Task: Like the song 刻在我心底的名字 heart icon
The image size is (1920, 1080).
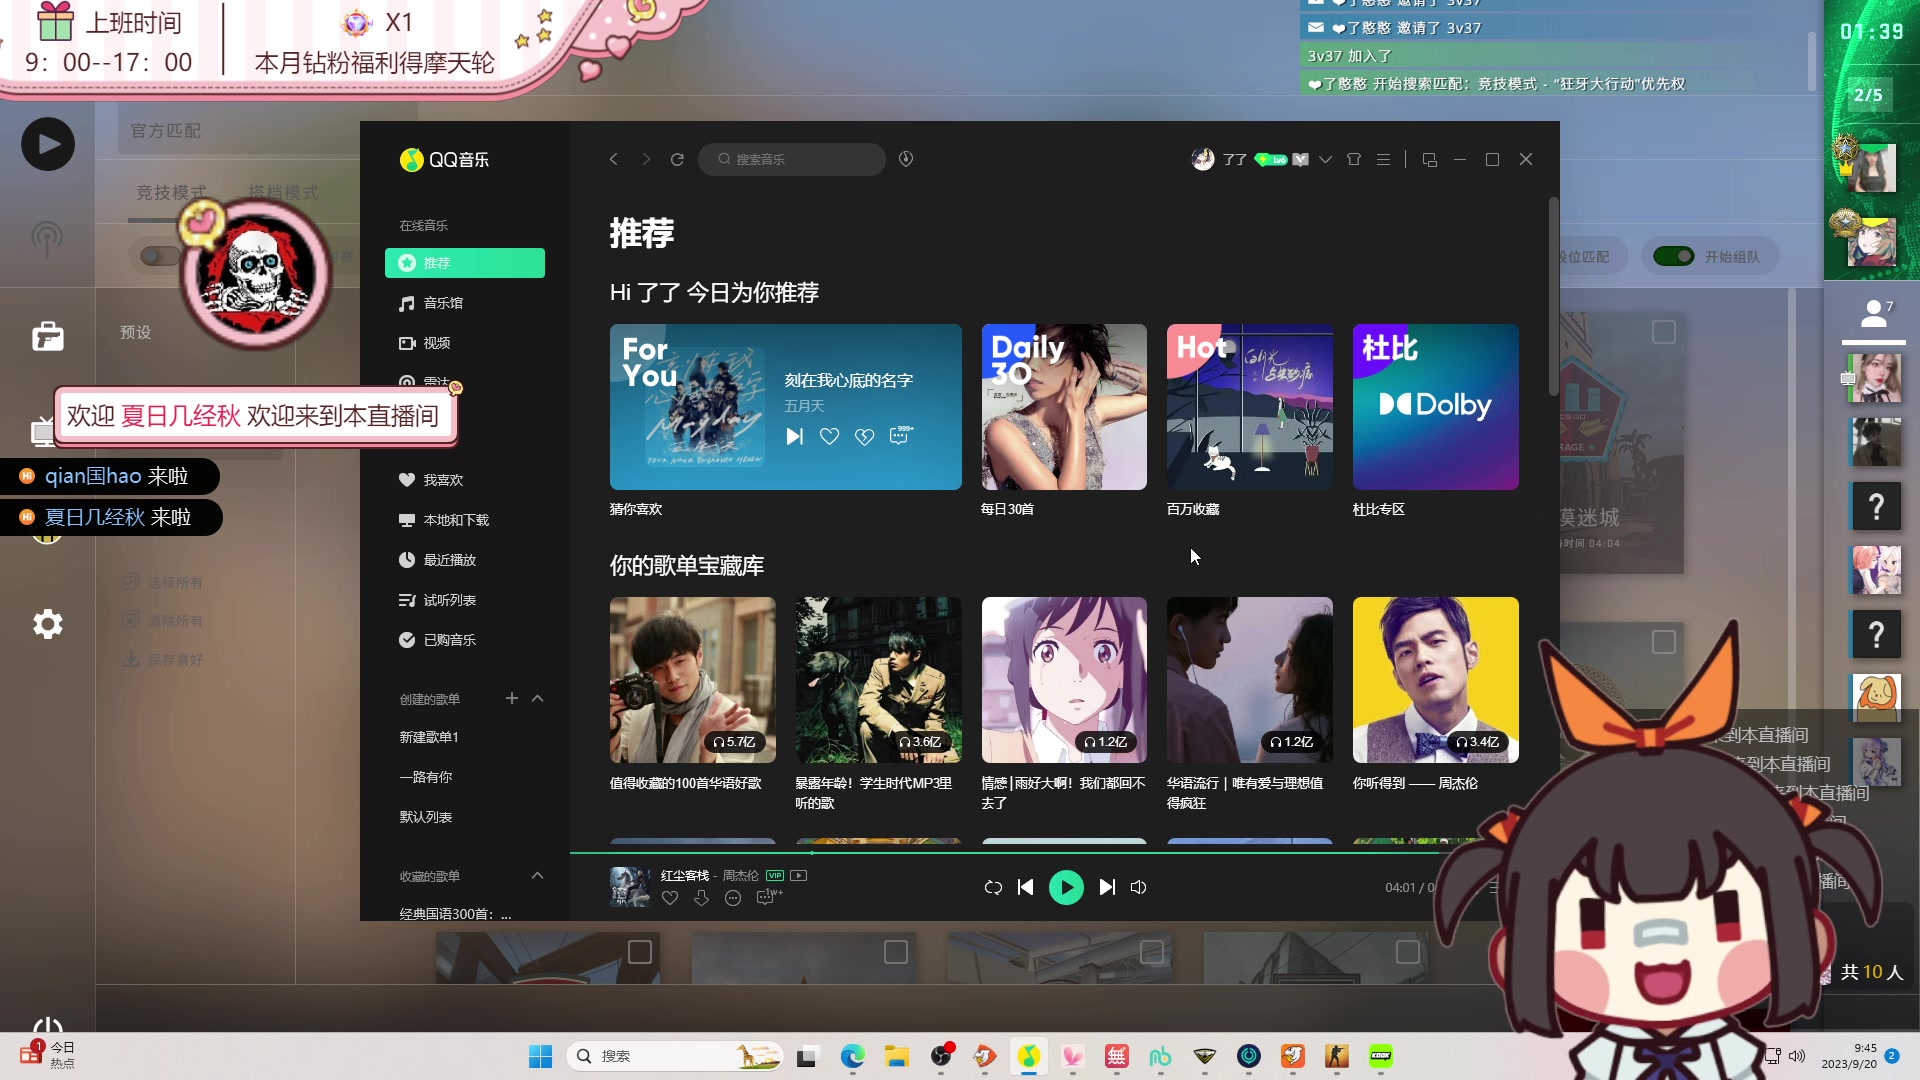Action: pos(829,436)
